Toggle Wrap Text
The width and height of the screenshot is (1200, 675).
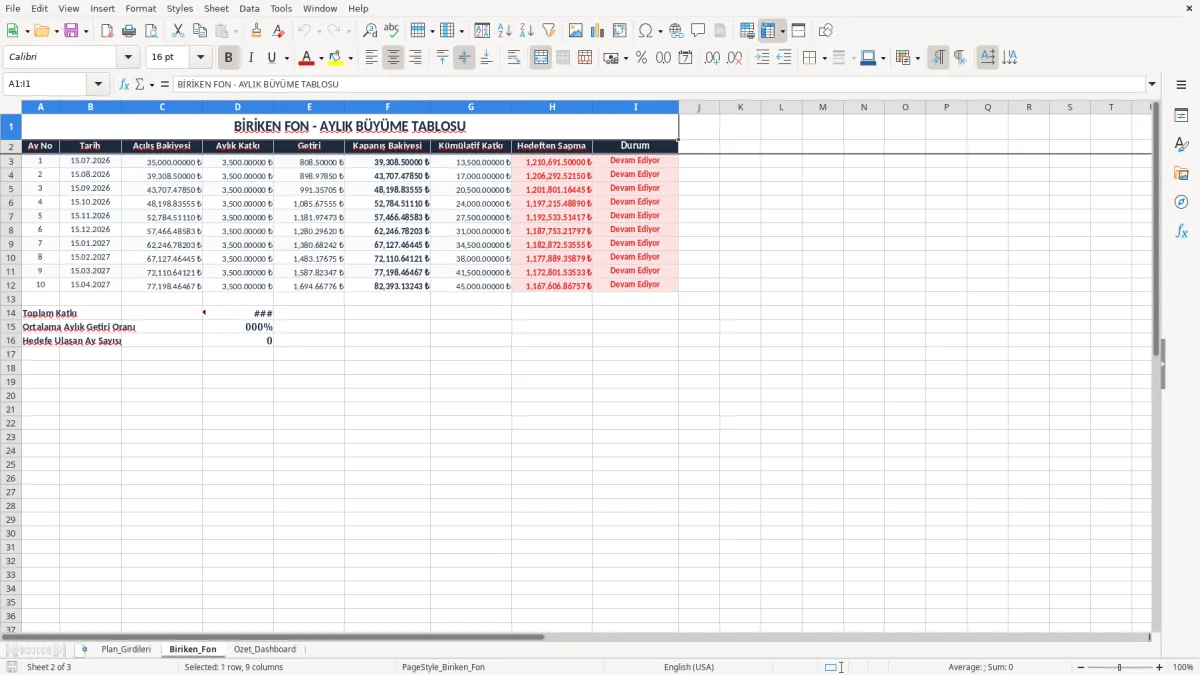(514, 58)
